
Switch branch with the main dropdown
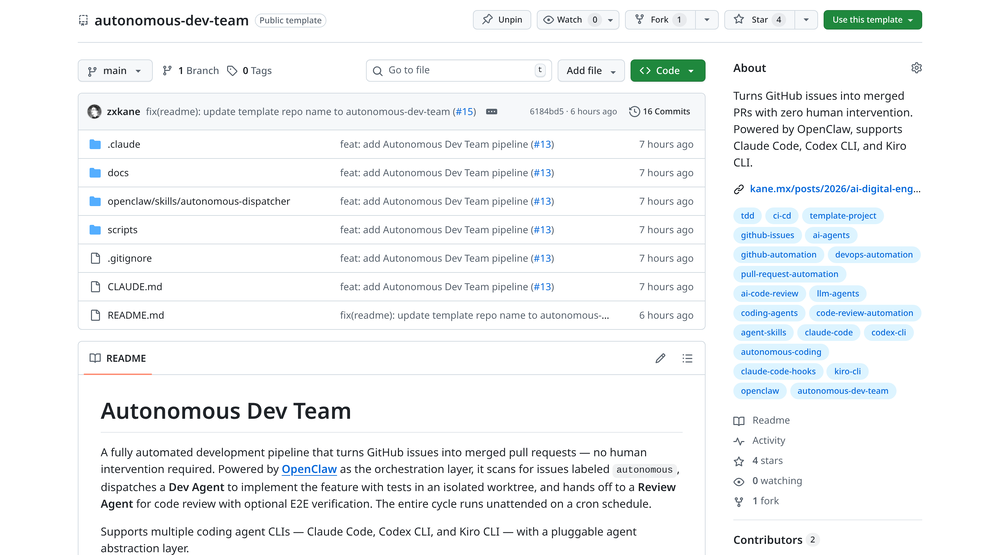[115, 71]
